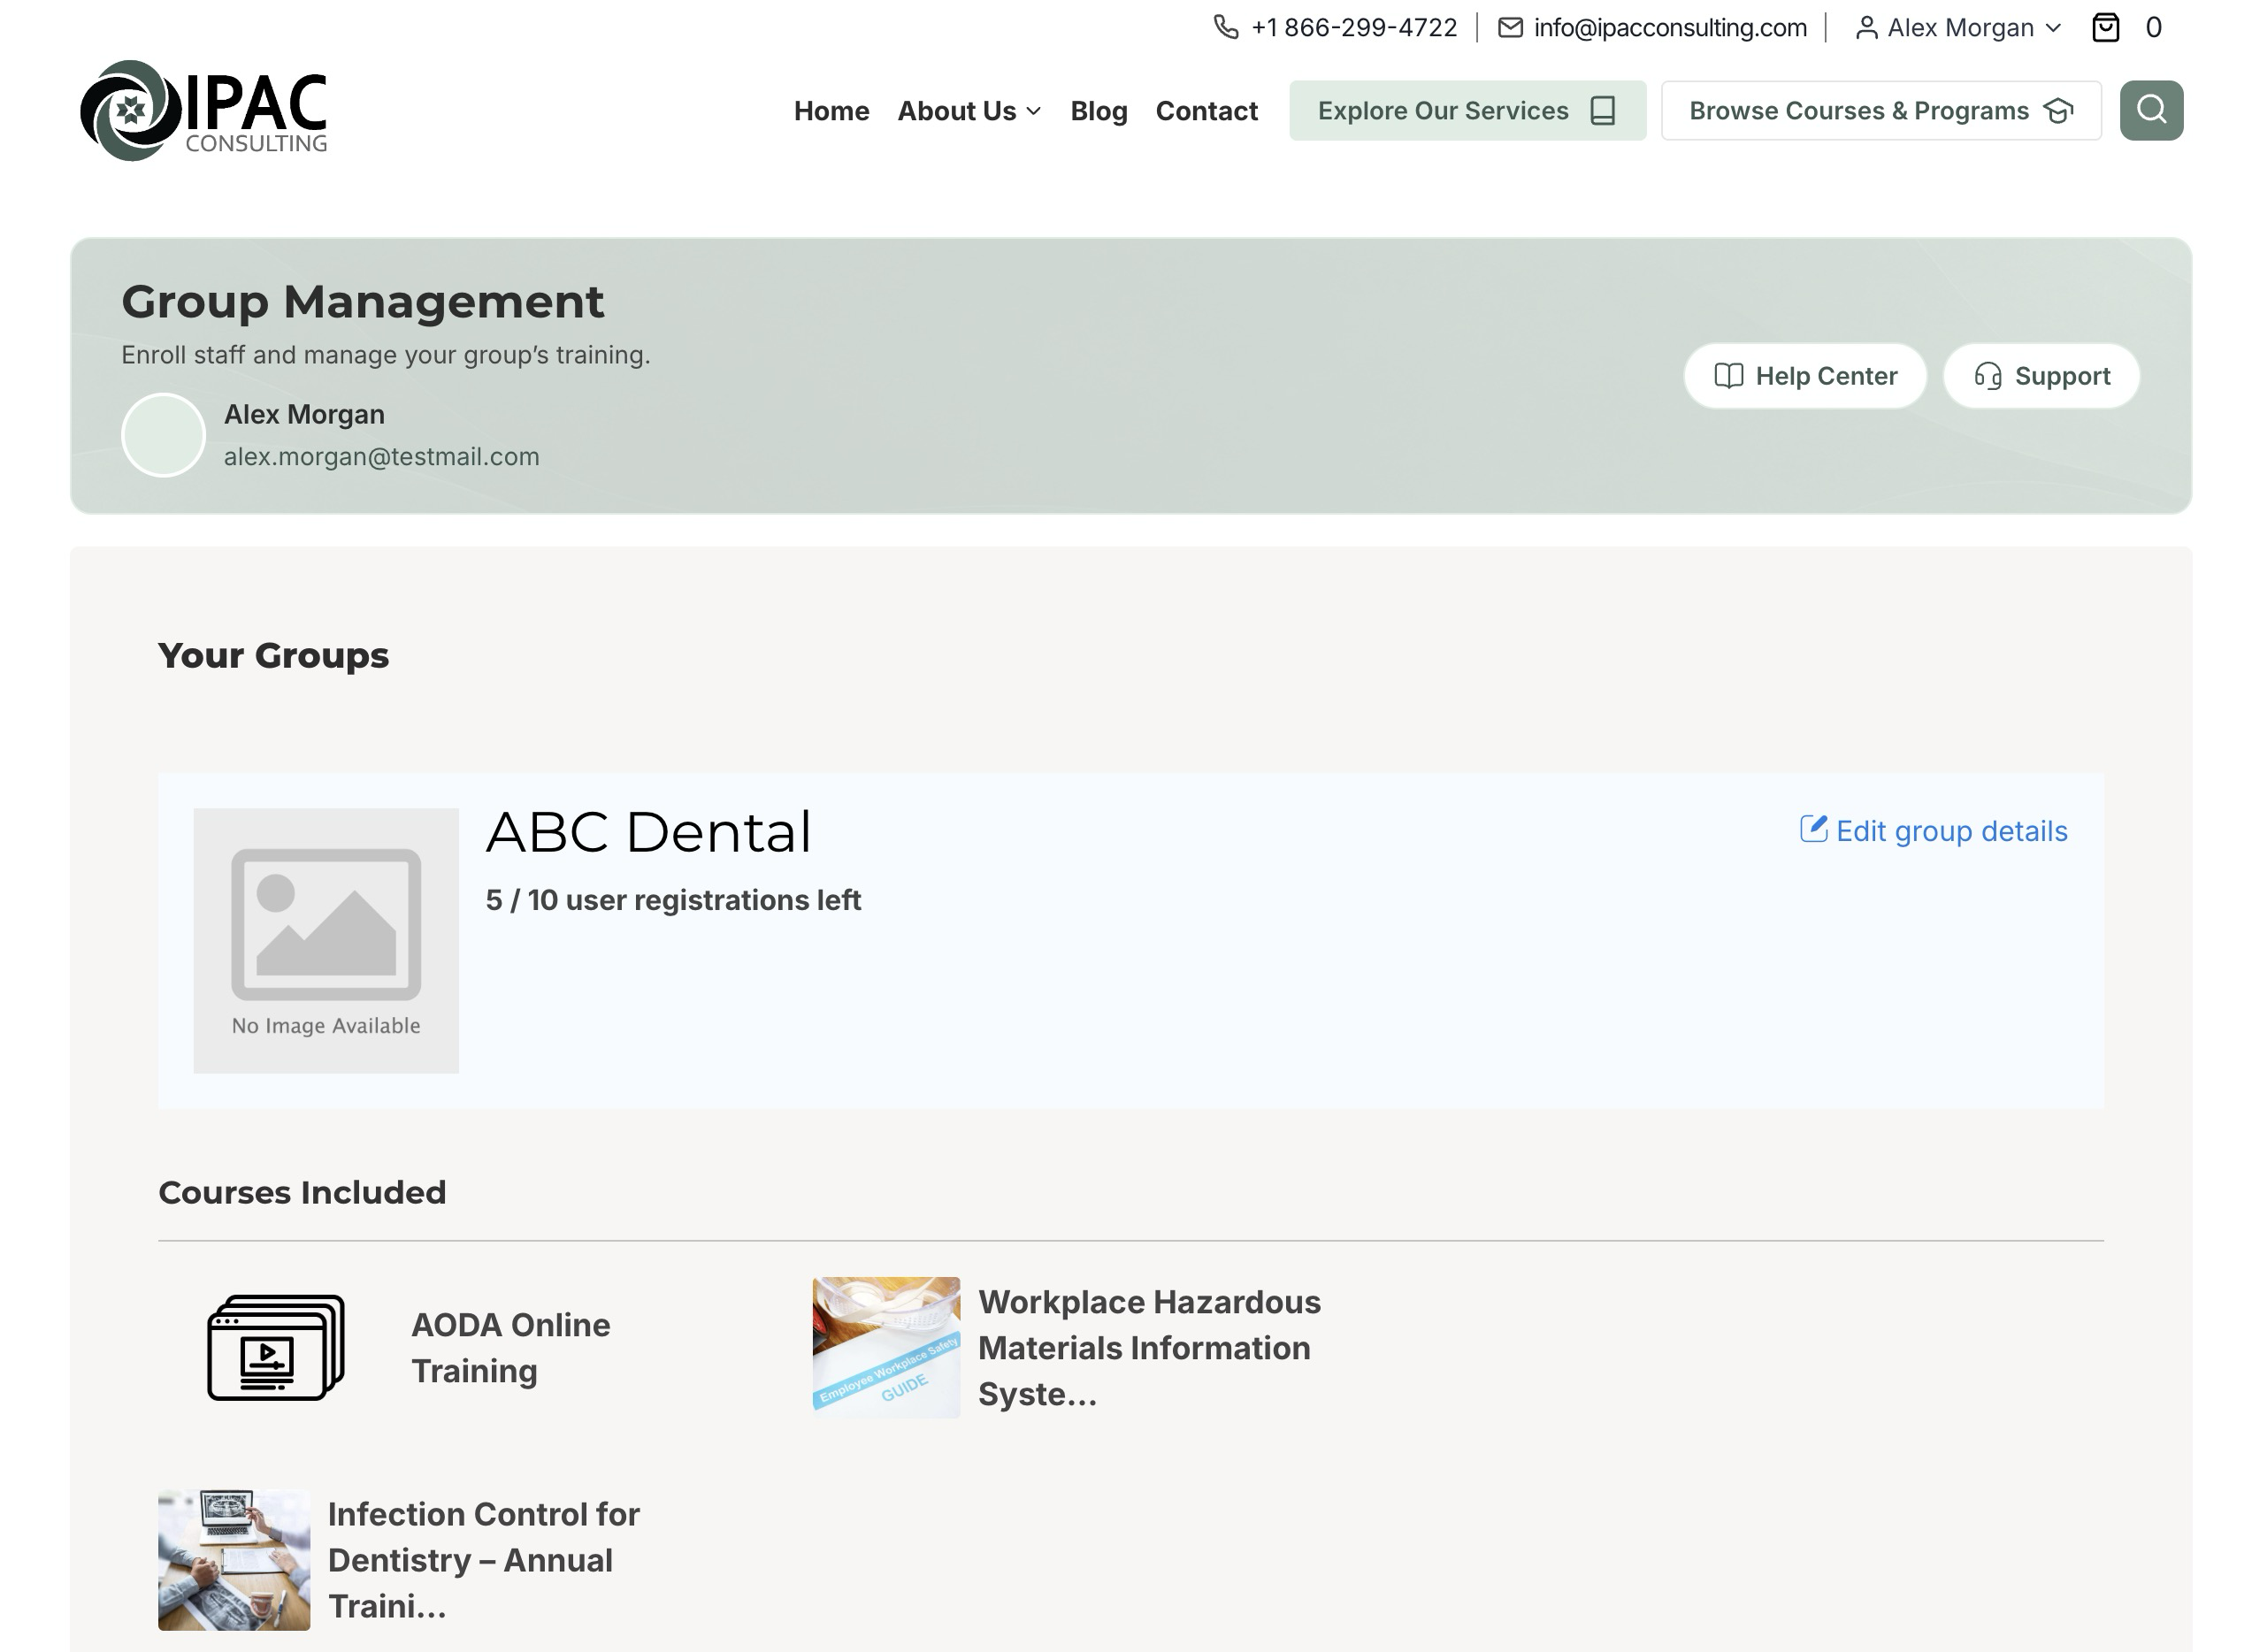
Task: Click the Courses Included heading
Action: [x=302, y=1192]
